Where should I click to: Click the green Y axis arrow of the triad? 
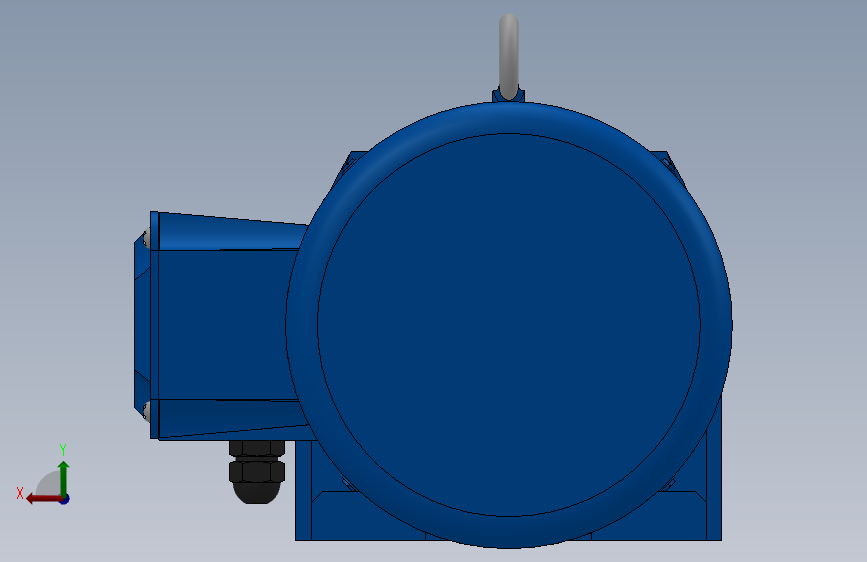pos(64,478)
